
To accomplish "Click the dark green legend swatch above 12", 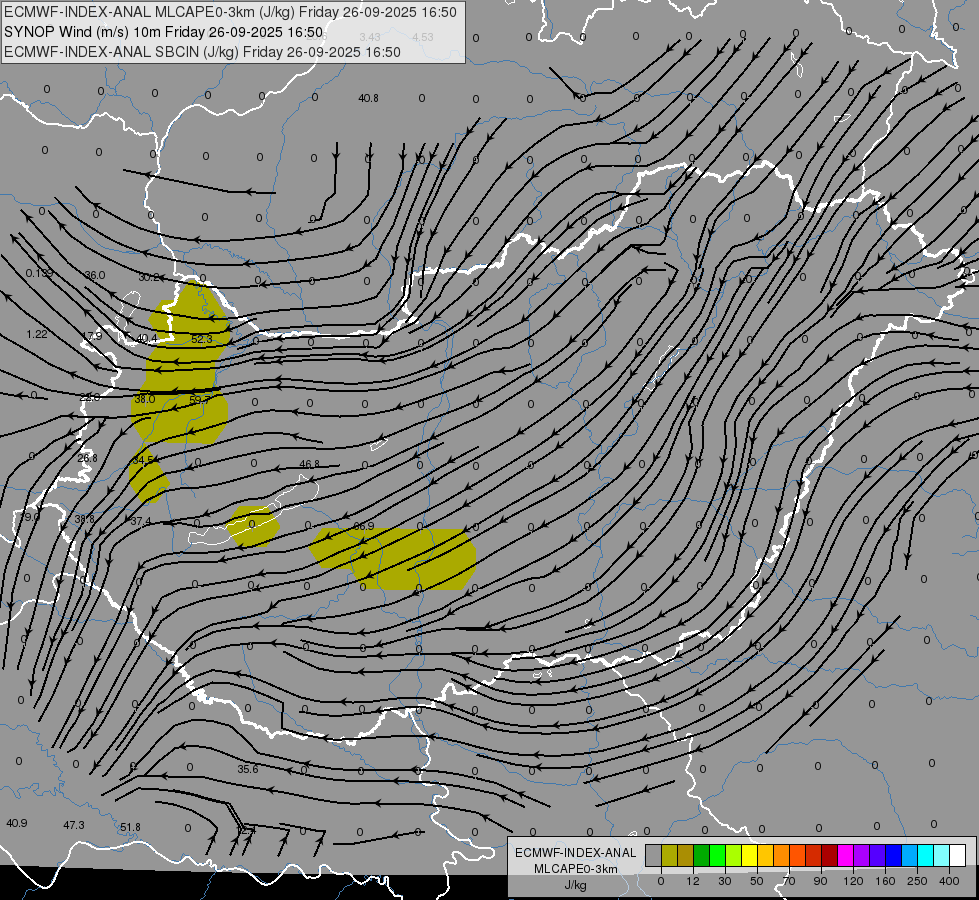I will [x=701, y=855].
